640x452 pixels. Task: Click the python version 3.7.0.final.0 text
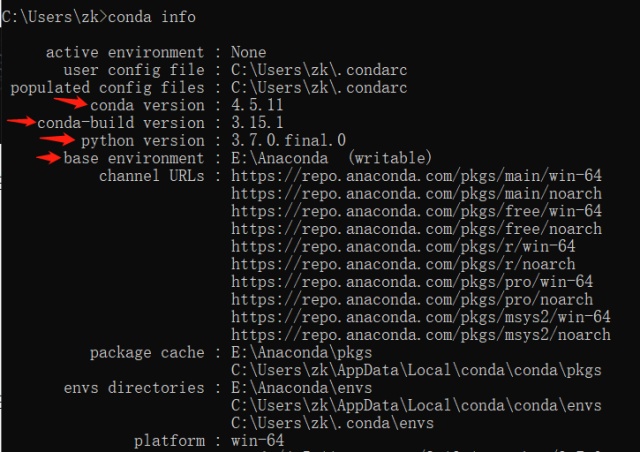288,140
